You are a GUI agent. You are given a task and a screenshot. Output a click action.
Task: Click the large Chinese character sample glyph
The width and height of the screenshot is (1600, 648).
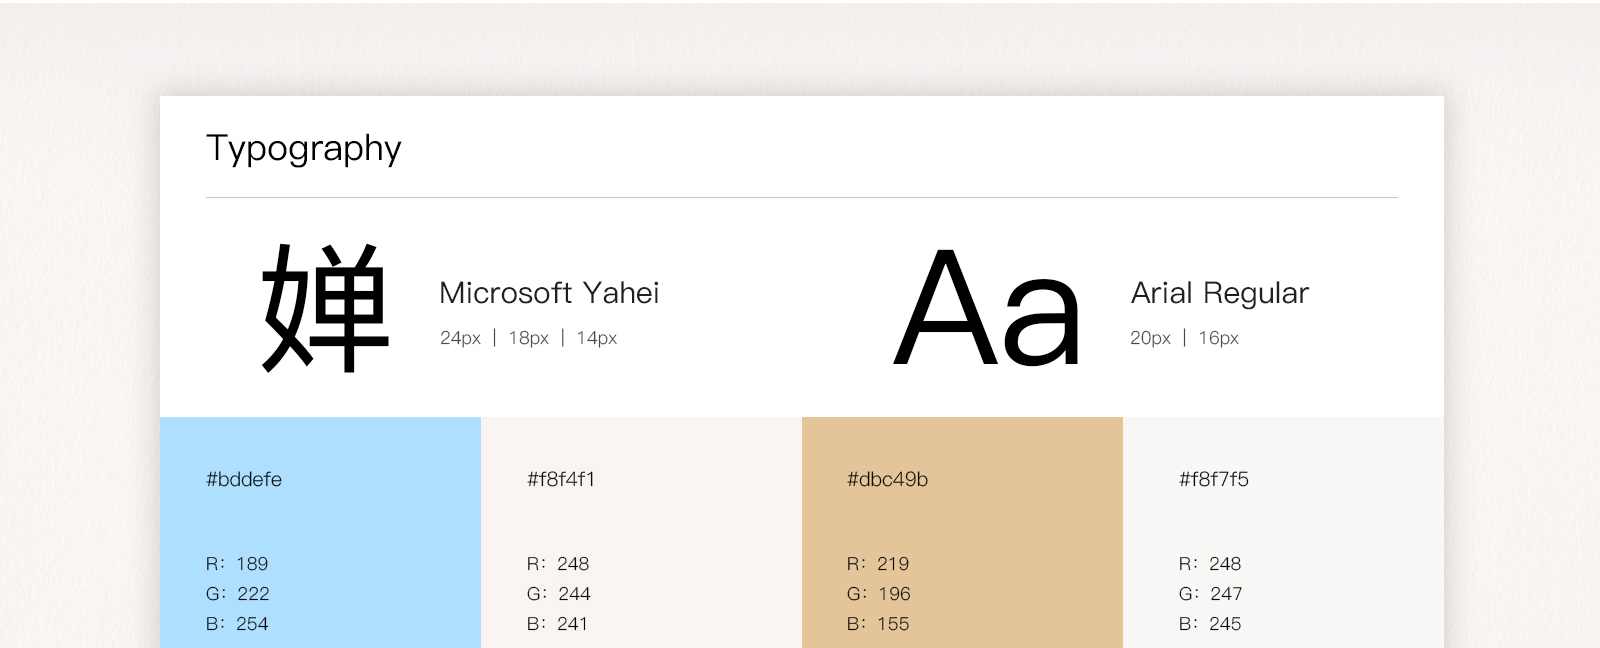pos(325,307)
